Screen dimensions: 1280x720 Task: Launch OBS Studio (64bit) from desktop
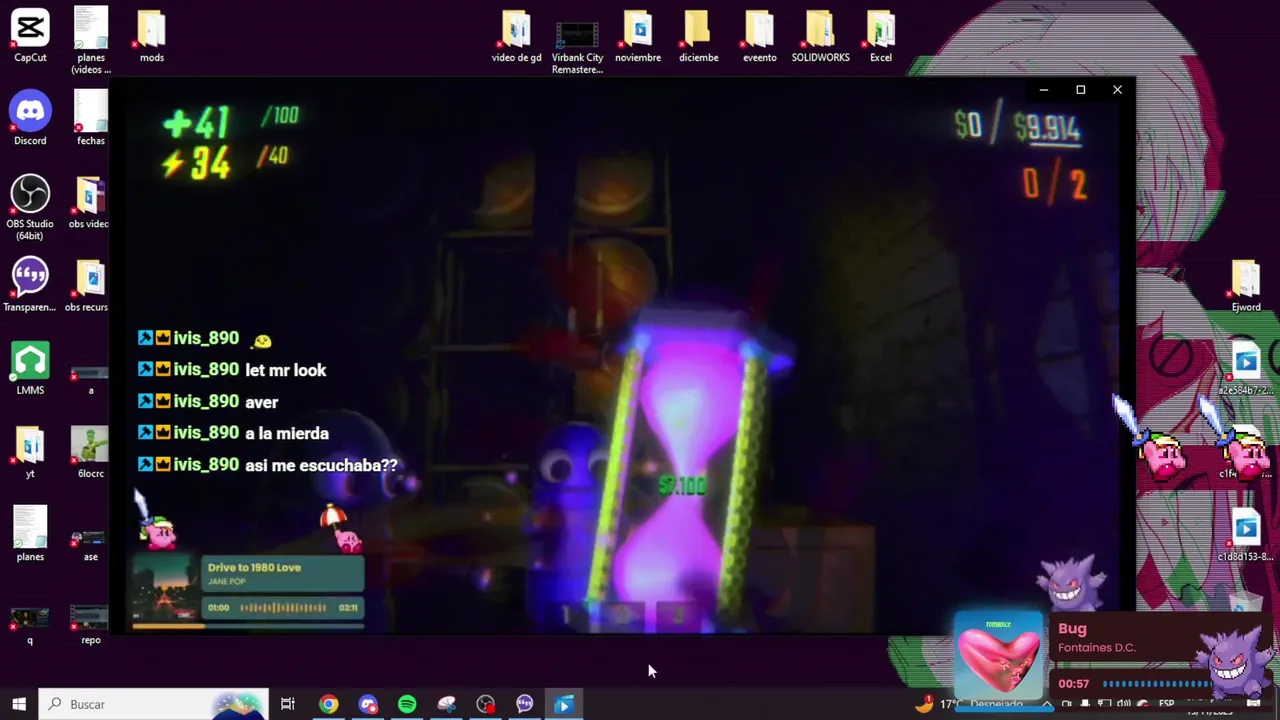point(30,208)
